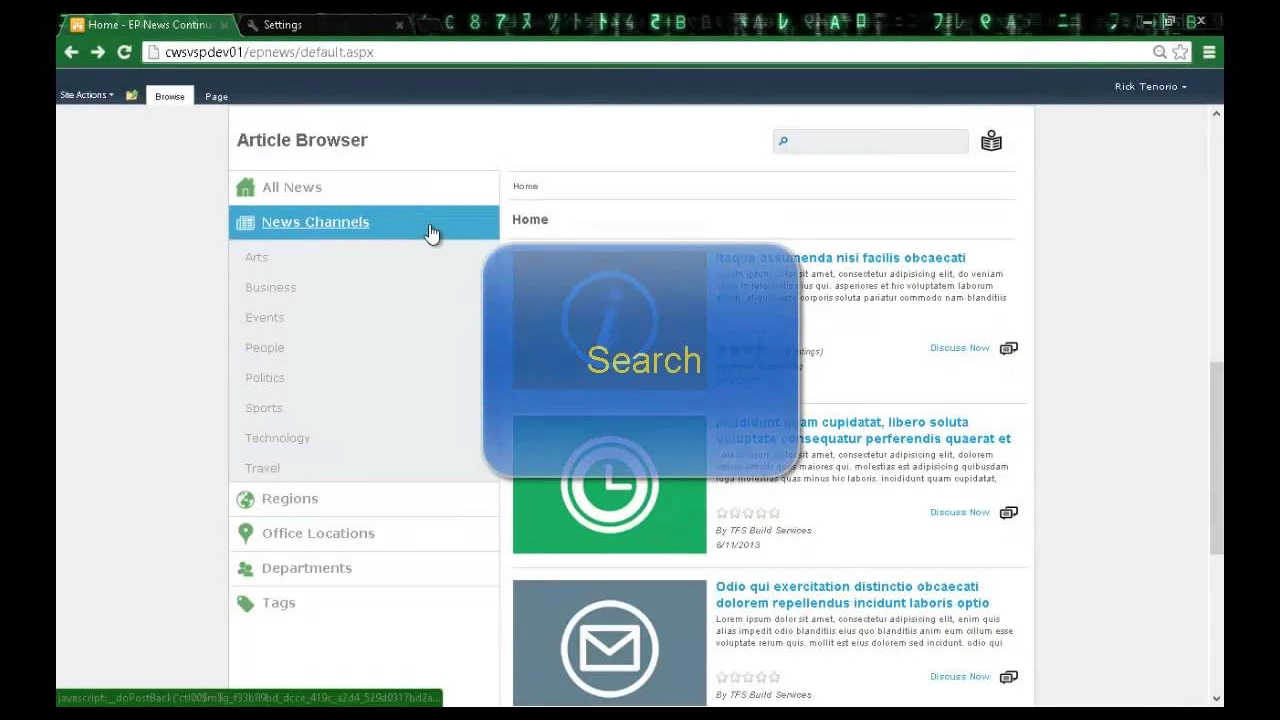Open the Technology channel

277,437
